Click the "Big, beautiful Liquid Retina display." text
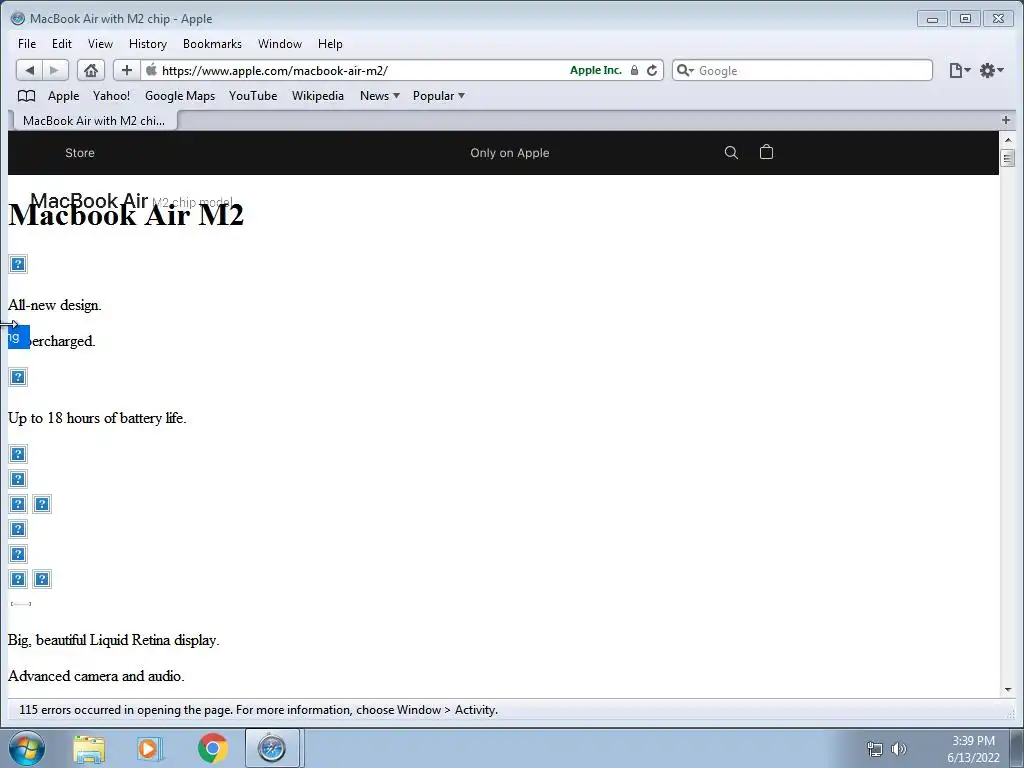 (x=114, y=640)
